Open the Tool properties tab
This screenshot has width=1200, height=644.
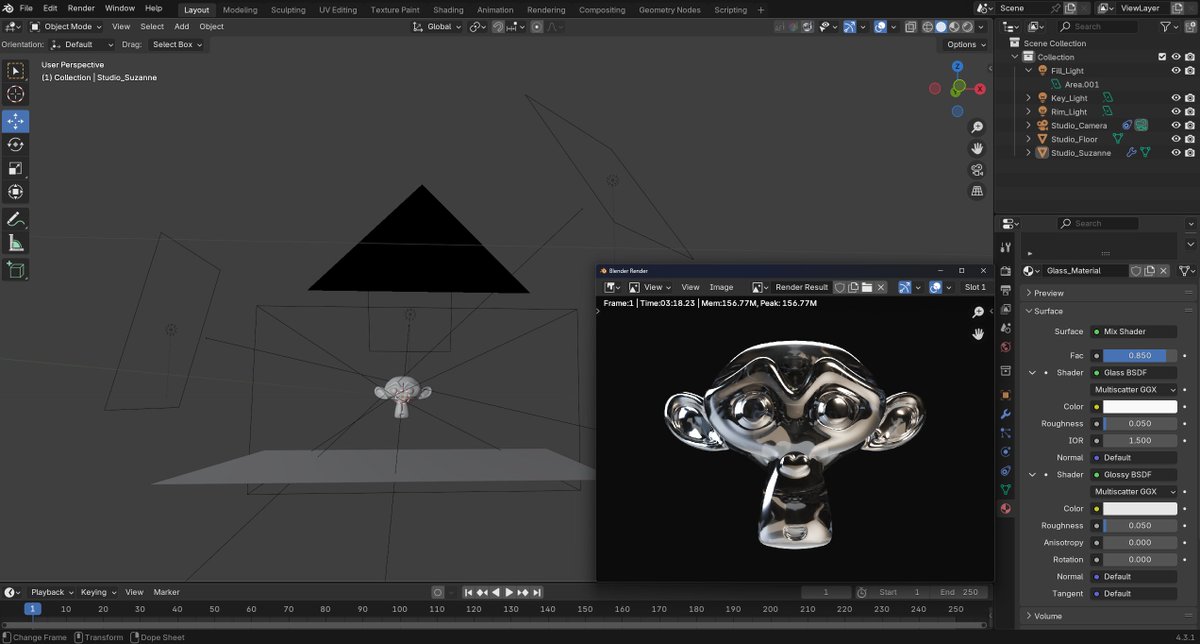pyautogui.click(x=1006, y=246)
